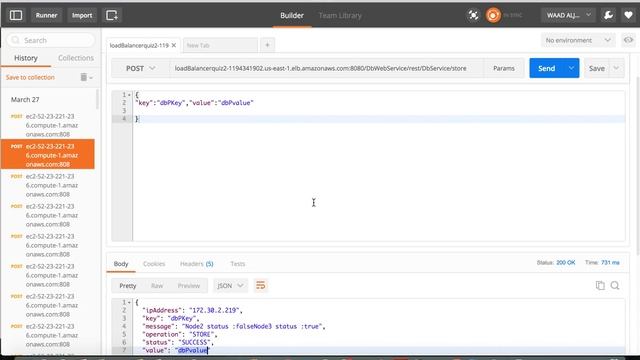Select the highlighted orange history entry

pyautogui.click(x=48, y=155)
